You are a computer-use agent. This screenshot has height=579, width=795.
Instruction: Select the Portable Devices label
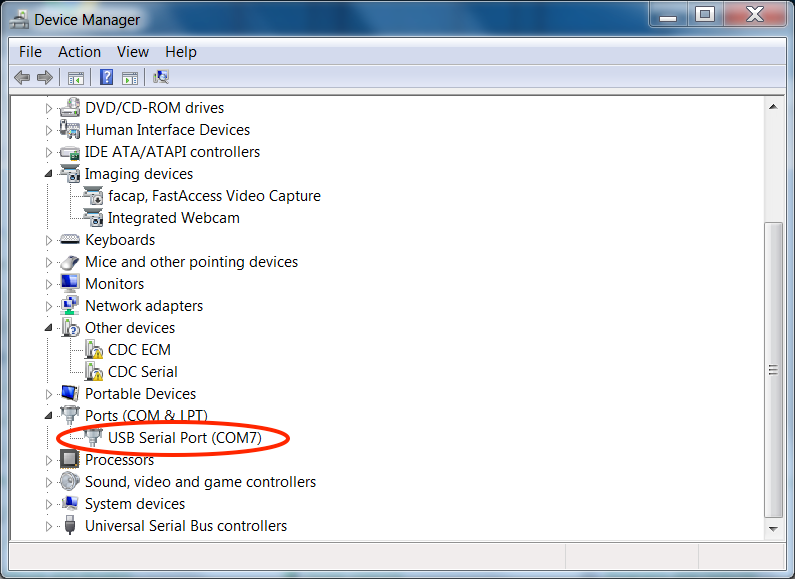(140, 393)
